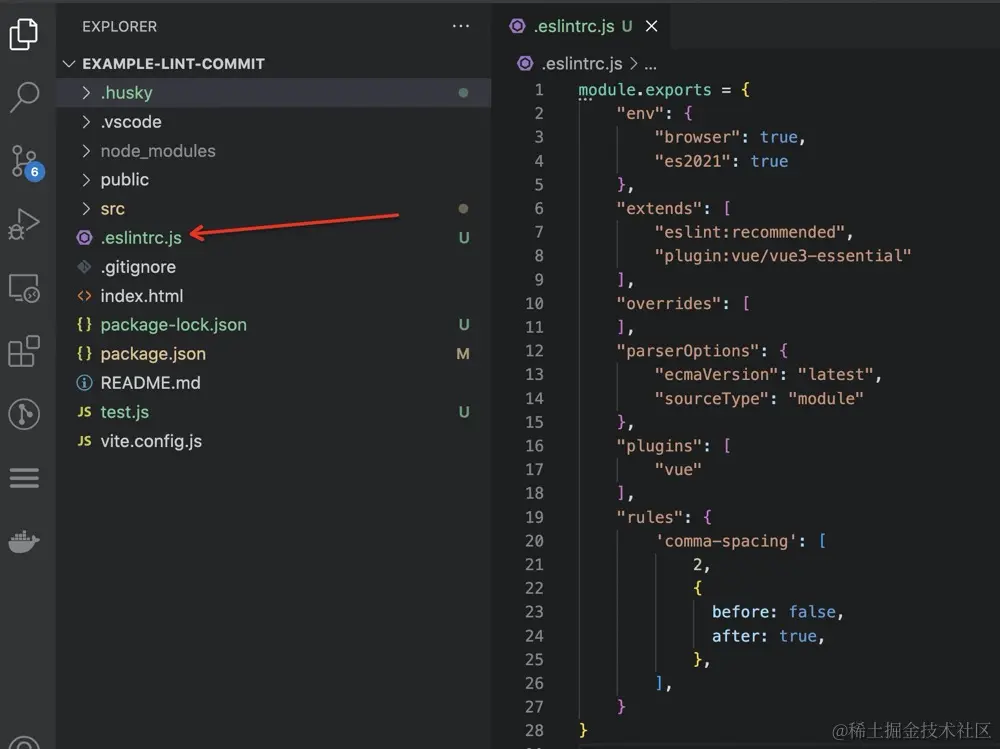Open Run and Debug view

(x=24, y=224)
